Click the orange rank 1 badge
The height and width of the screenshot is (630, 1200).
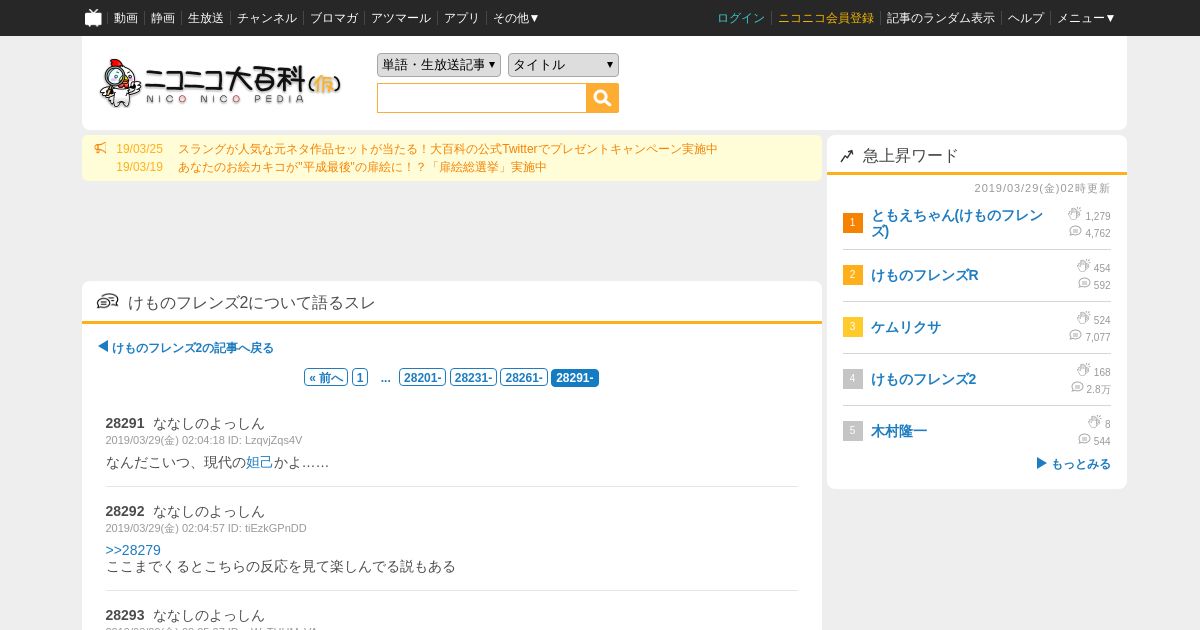(x=852, y=223)
